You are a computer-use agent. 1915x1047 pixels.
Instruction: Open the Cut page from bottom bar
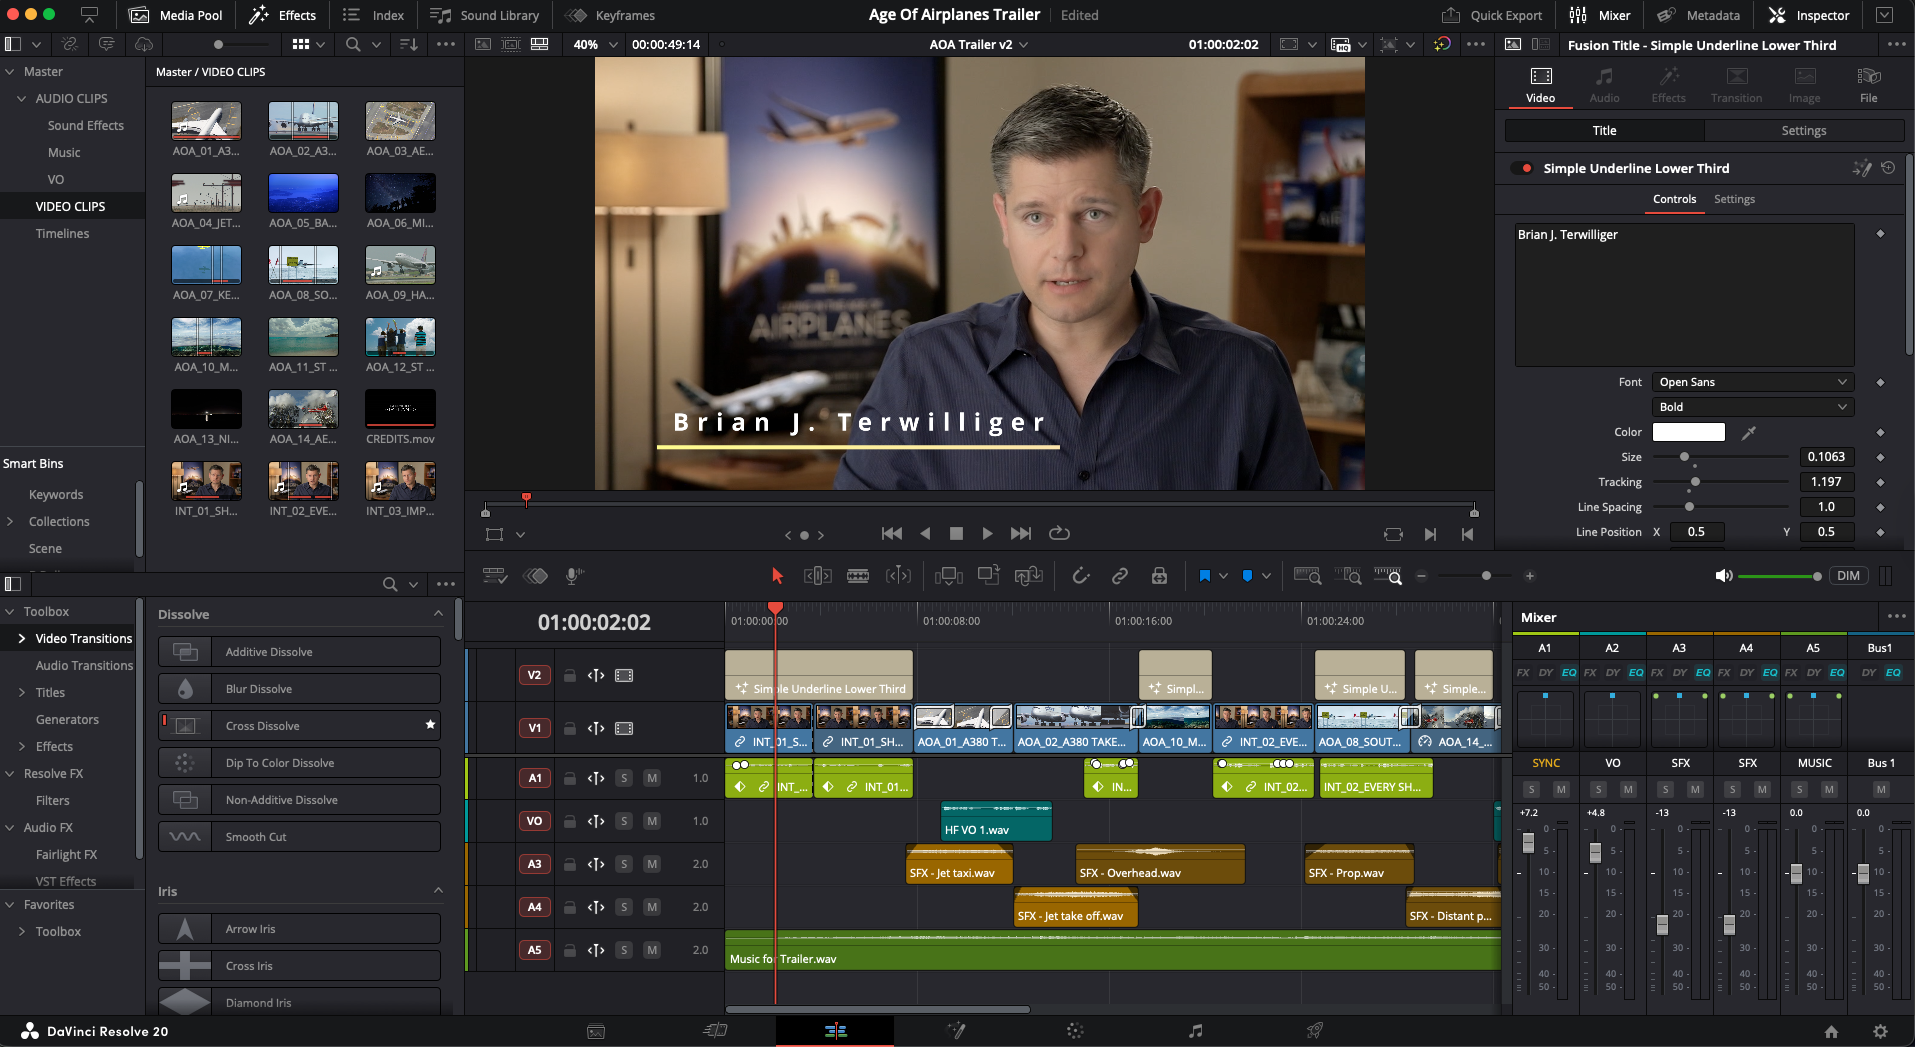[715, 1031]
